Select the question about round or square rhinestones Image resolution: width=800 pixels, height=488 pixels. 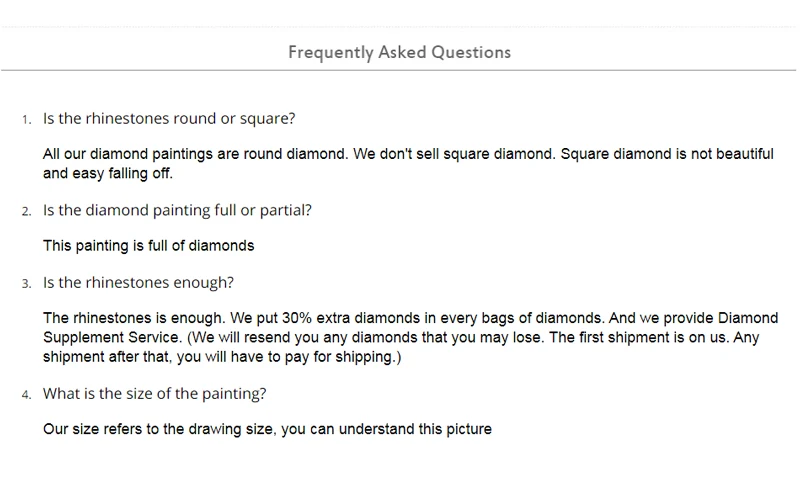pos(168,119)
